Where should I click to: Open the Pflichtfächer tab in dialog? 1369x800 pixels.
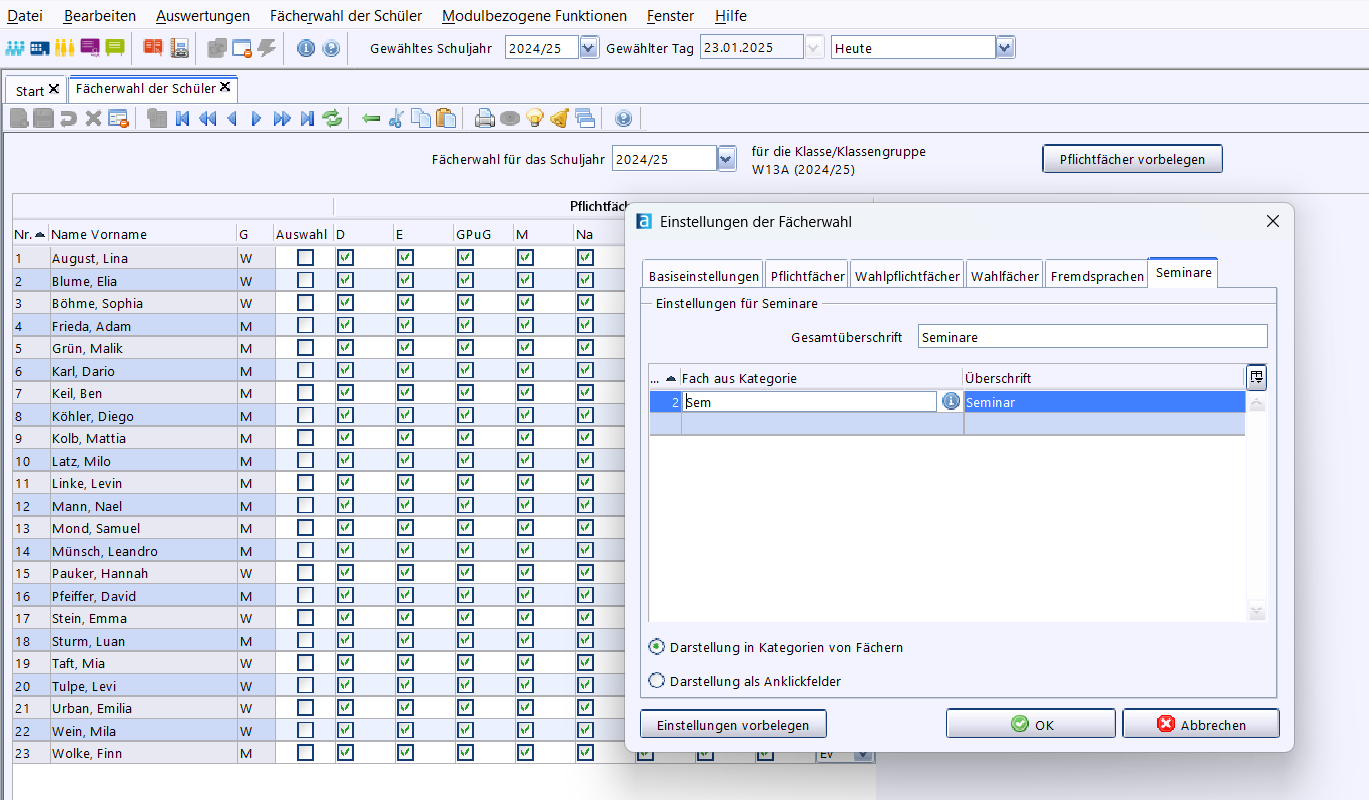tap(808, 276)
